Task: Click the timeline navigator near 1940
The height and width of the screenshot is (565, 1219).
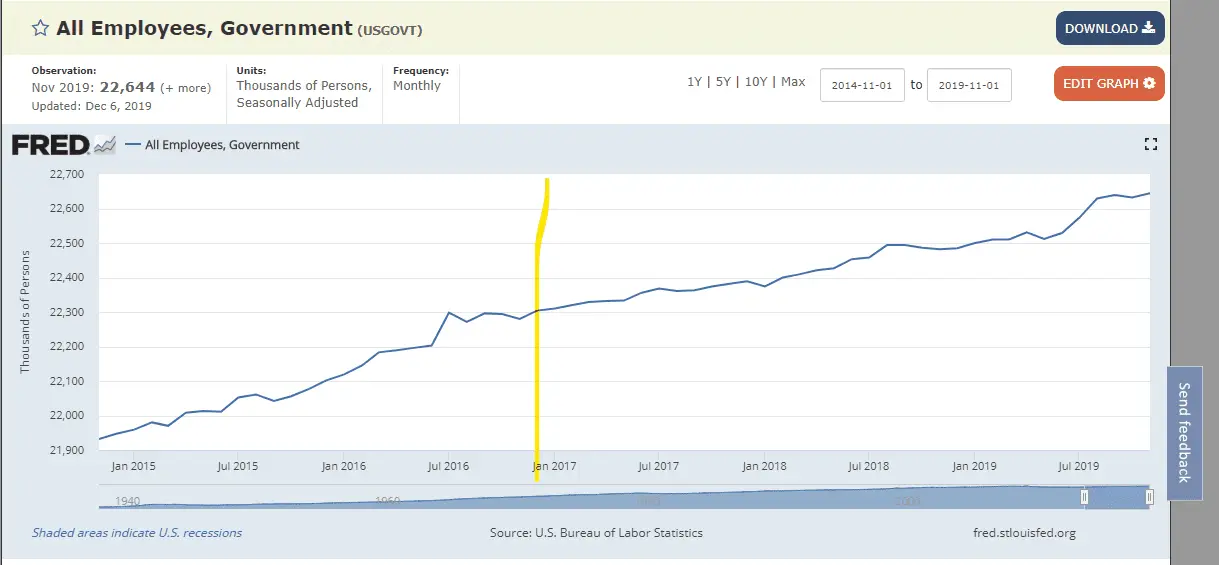Action: [x=127, y=500]
